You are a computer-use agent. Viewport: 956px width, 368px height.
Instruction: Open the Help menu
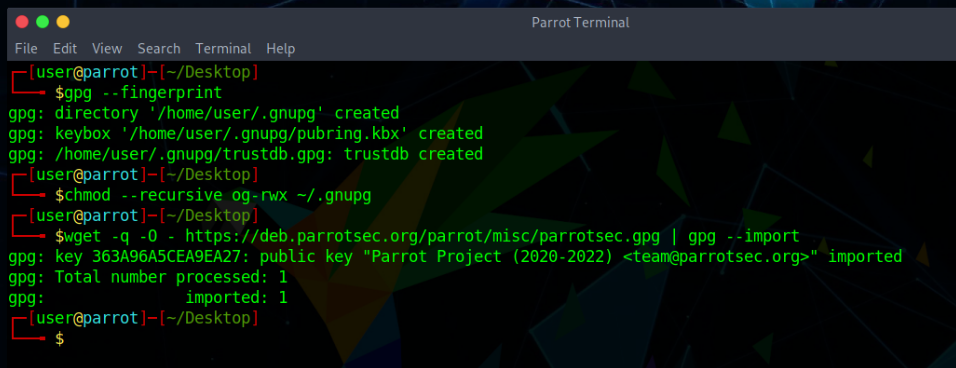(280, 49)
